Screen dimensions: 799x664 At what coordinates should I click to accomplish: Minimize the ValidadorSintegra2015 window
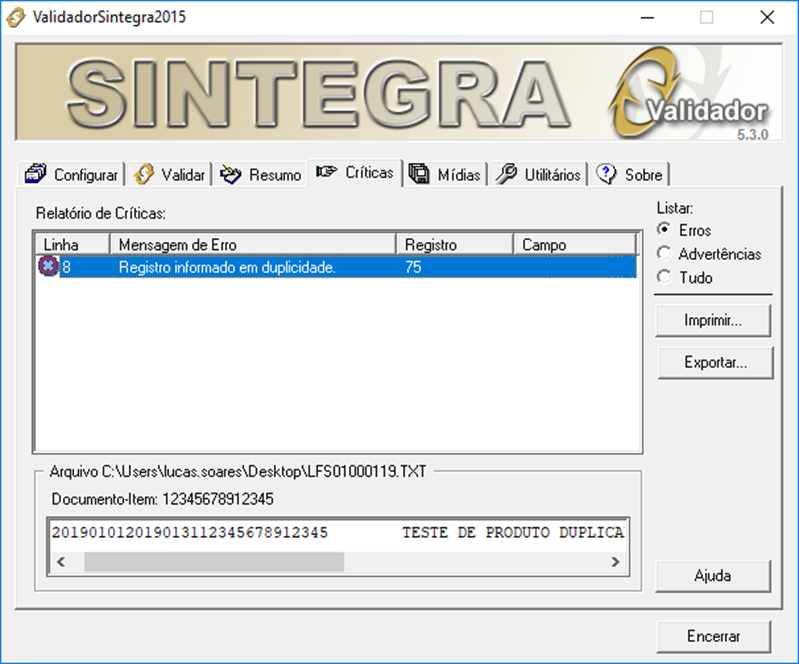647,17
